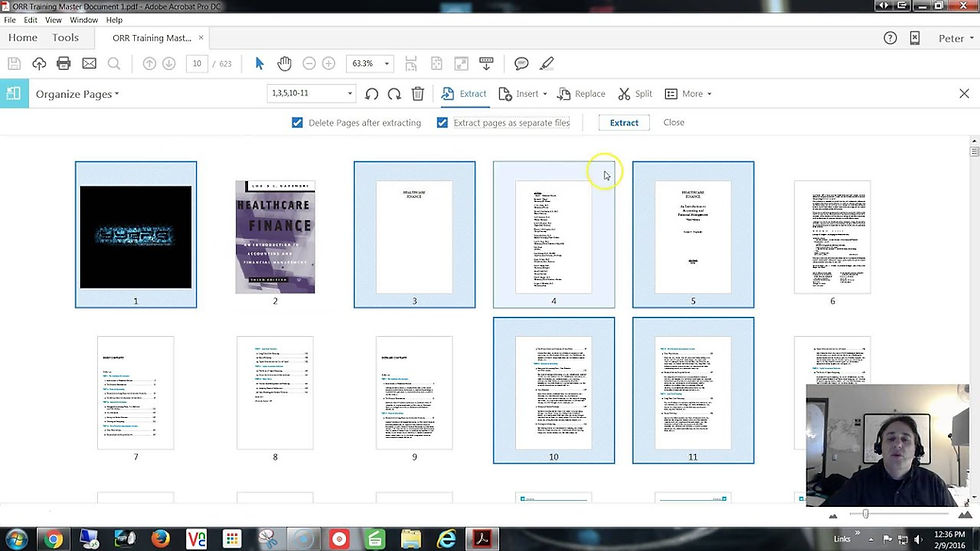Adjust the thumbnail size slider handle
Image resolution: width=980 pixels, height=551 pixels.
(x=865, y=514)
